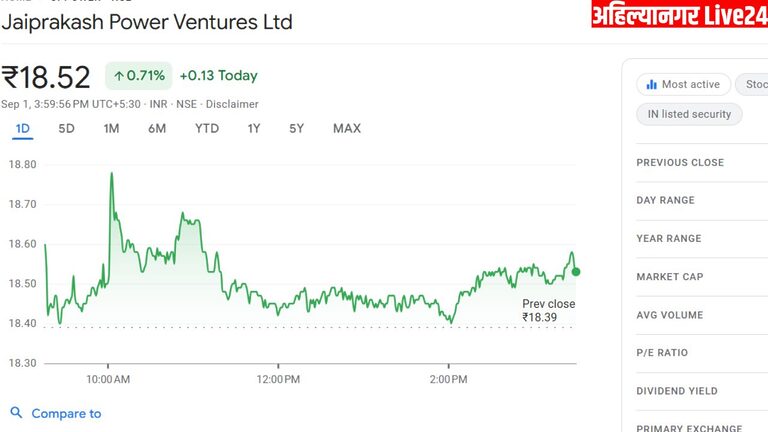Image resolution: width=768 pixels, height=432 pixels.
Task: Click the Live24 logo banner
Action: click(x=679, y=14)
